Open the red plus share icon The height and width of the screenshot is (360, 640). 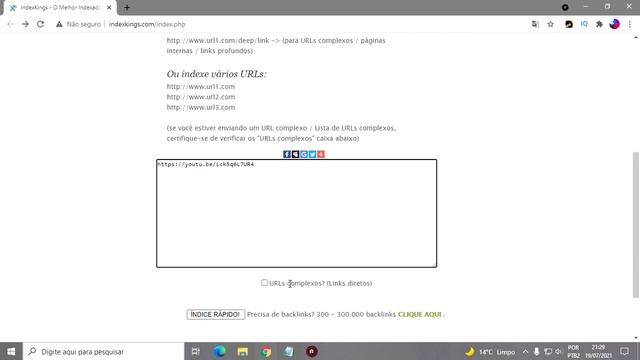click(321, 154)
